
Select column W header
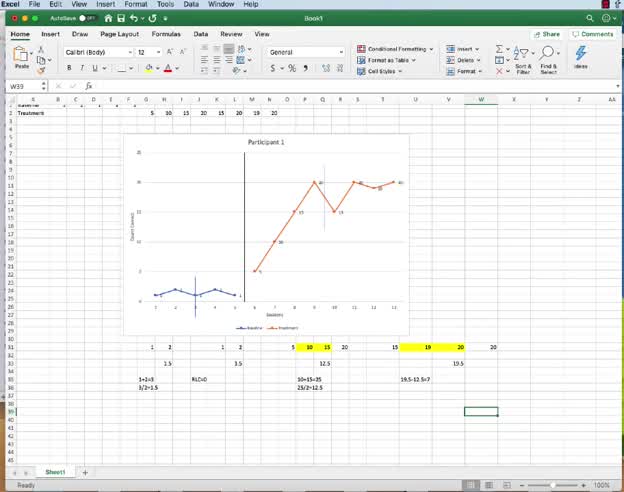[481, 100]
